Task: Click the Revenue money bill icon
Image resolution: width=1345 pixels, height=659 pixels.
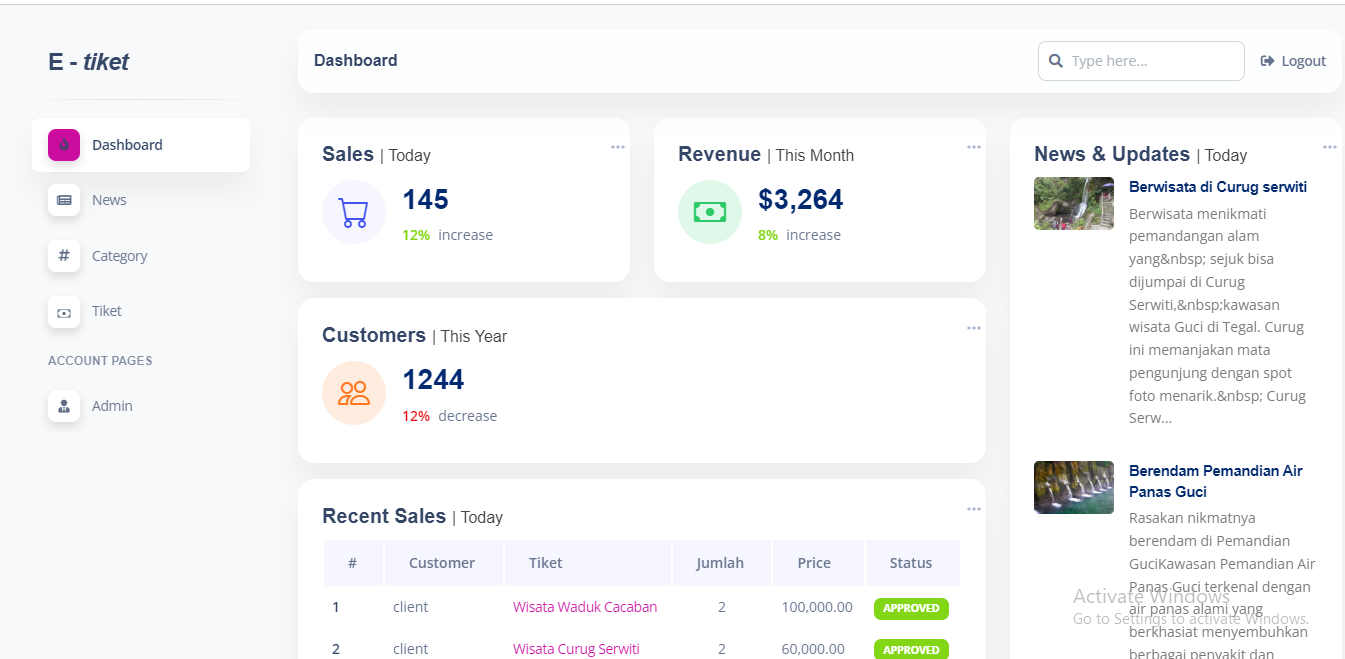Action: click(x=709, y=212)
